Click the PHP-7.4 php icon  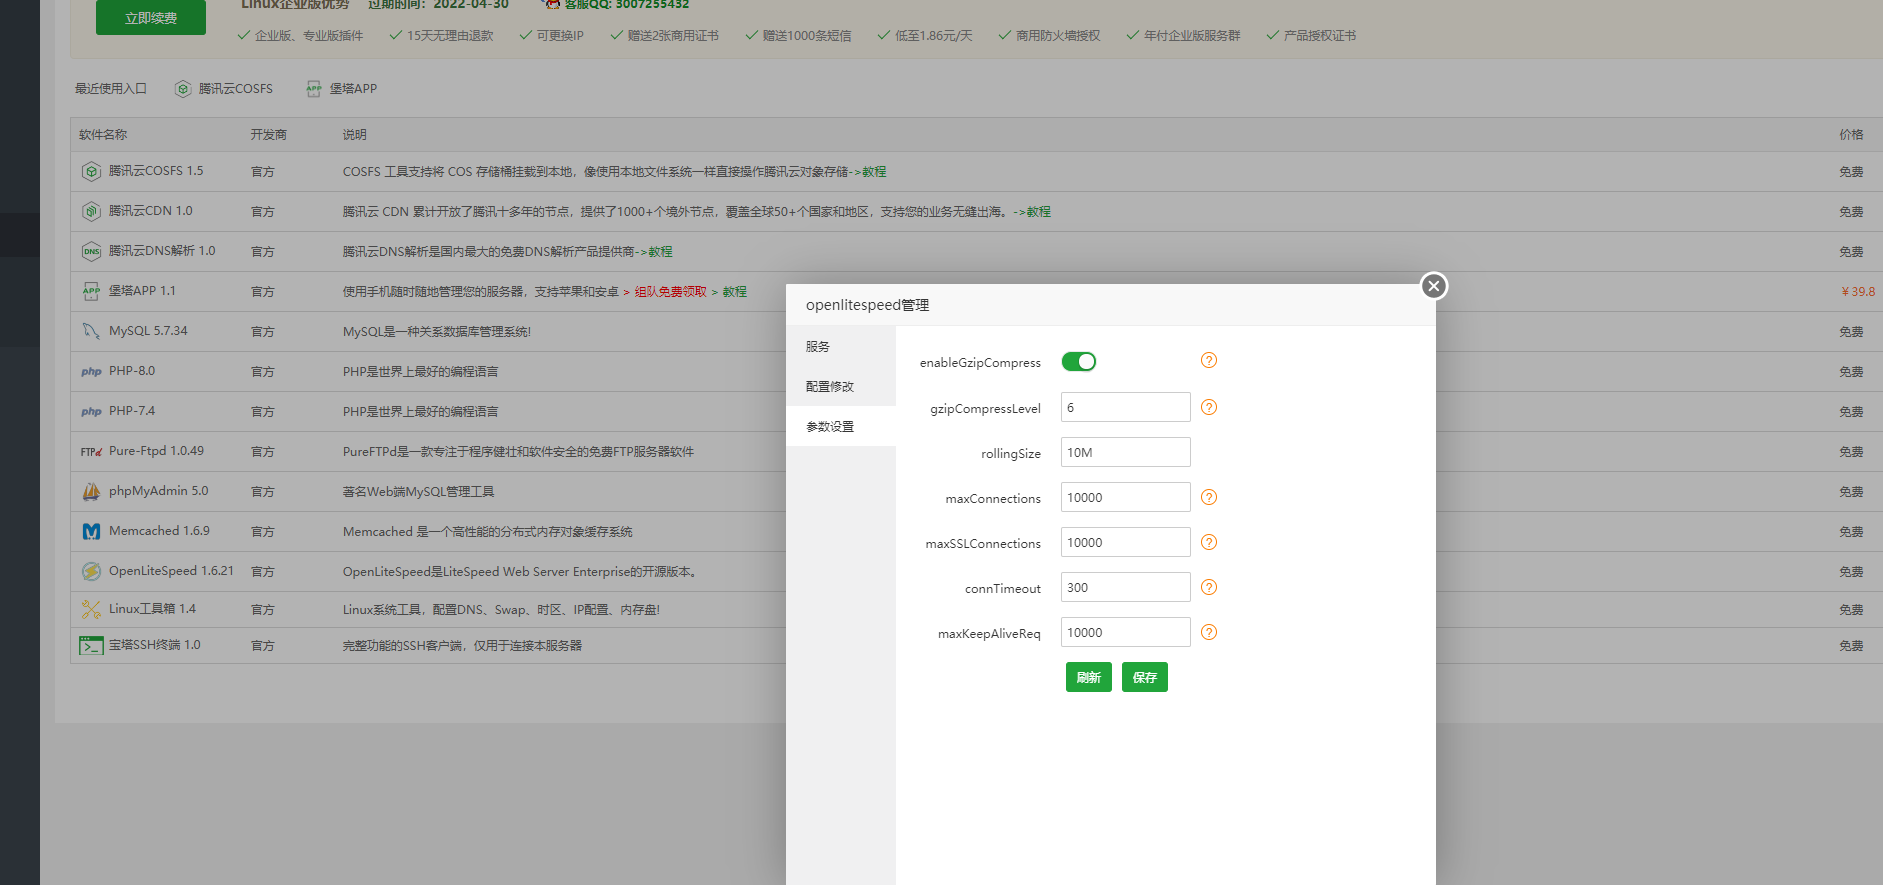(91, 411)
